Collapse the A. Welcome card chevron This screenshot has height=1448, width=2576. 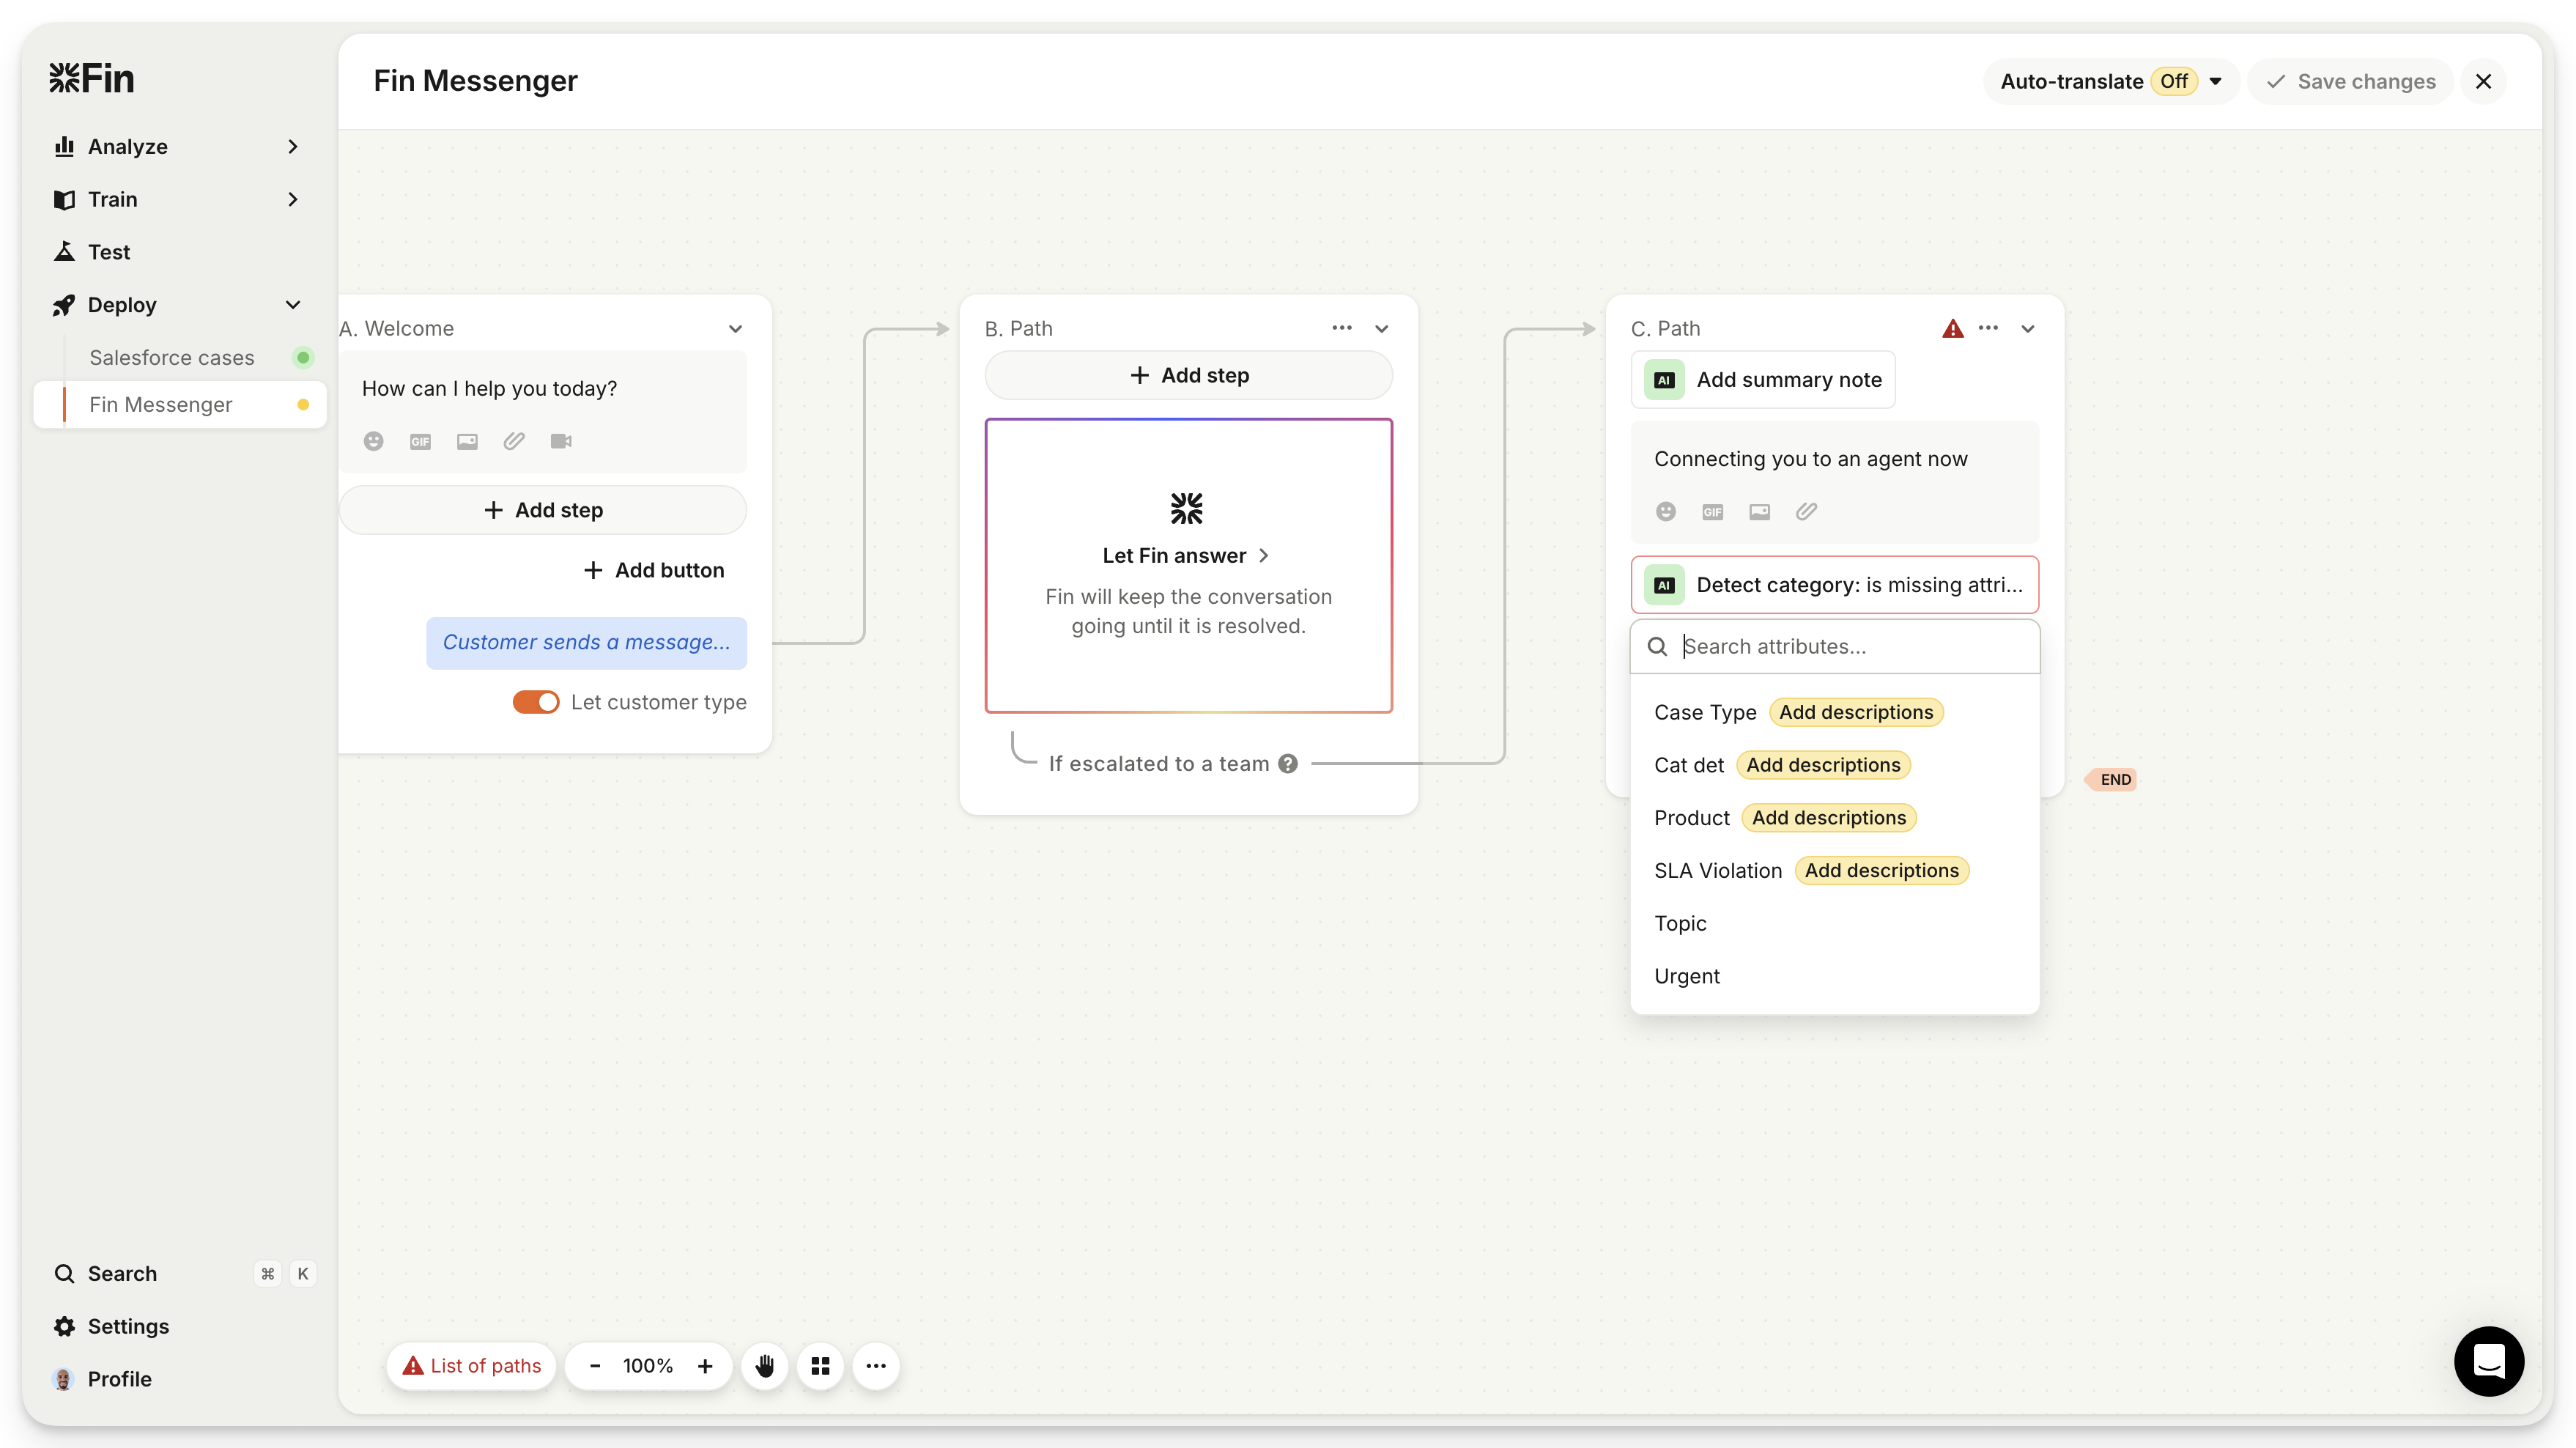(x=735, y=329)
